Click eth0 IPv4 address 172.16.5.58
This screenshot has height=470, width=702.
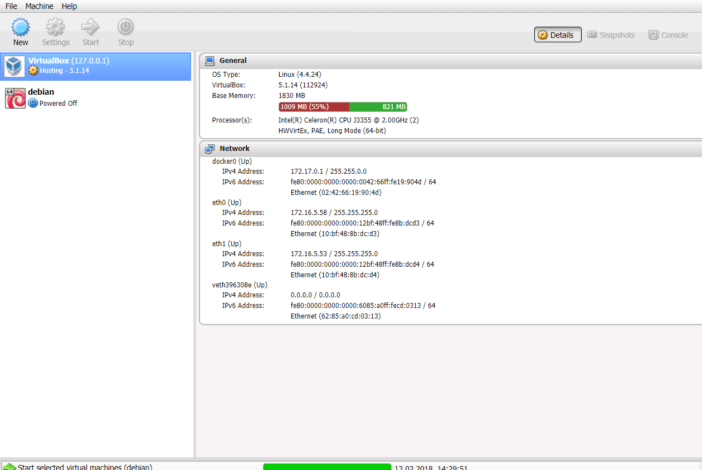(334, 213)
